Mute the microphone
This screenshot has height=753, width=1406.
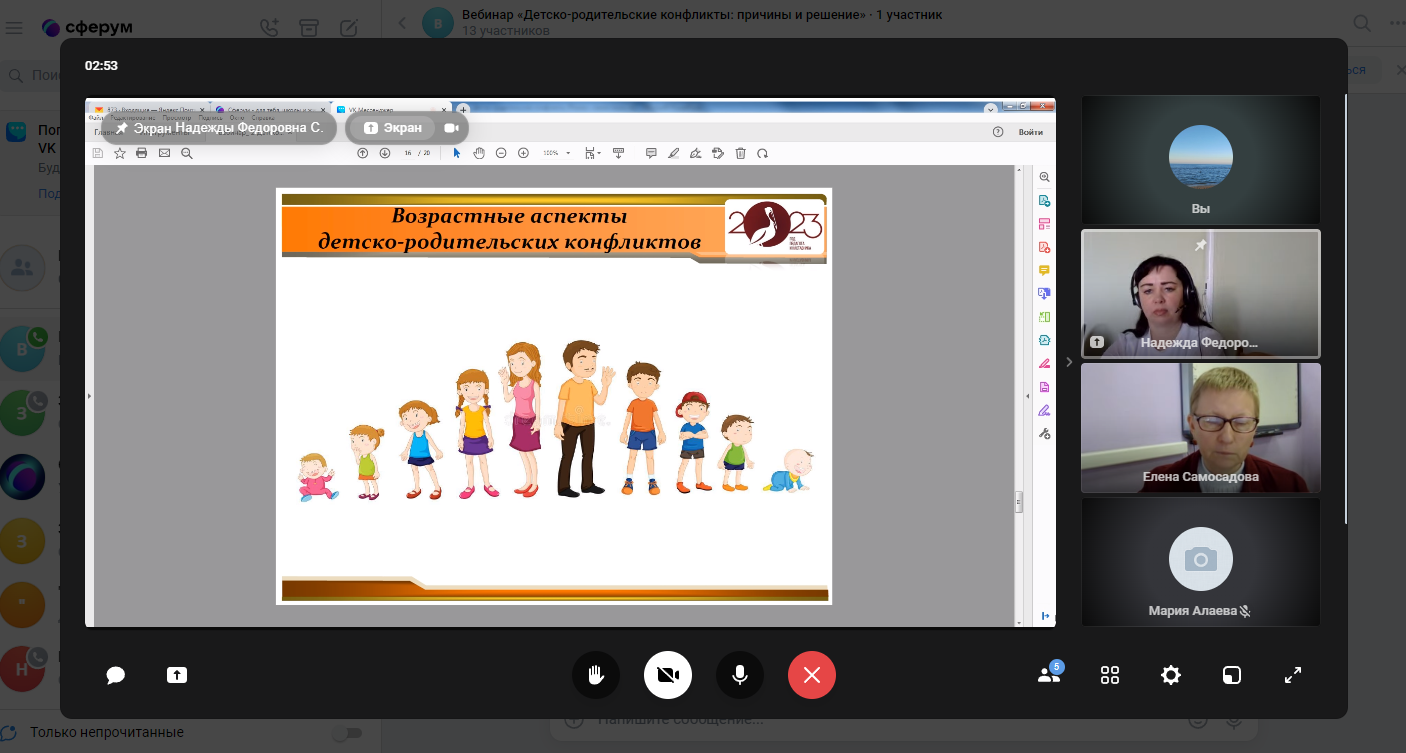point(740,675)
